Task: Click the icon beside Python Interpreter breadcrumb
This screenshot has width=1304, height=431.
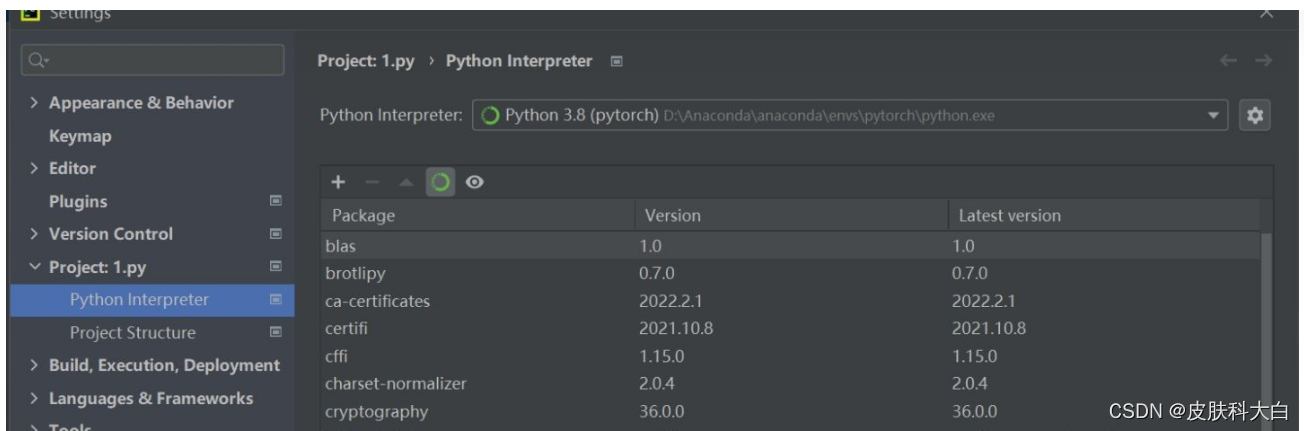Action: (616, 62)
